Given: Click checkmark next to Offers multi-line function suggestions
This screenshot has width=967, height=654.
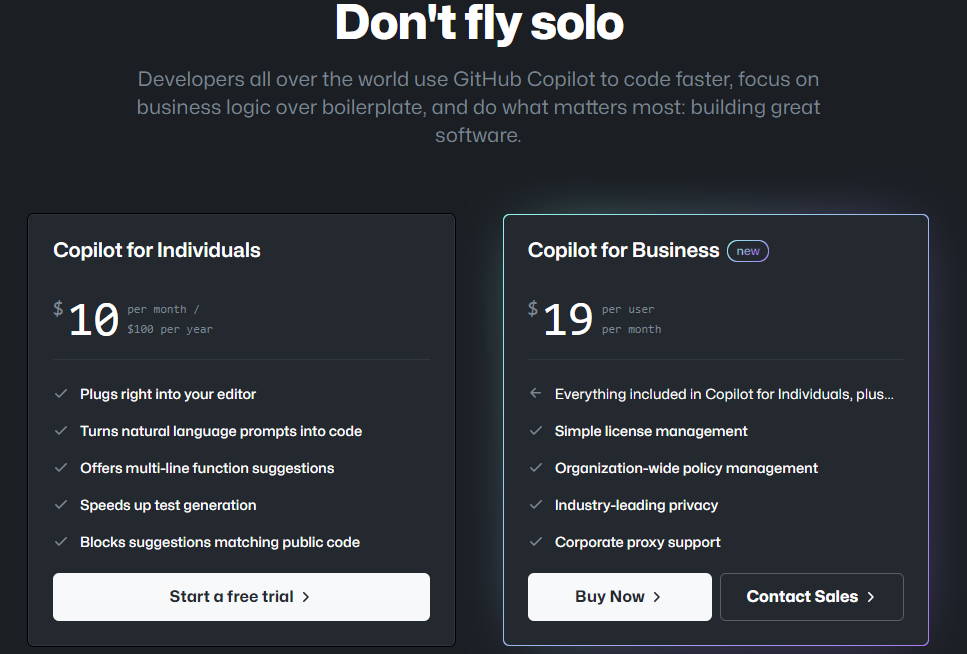Looking at the screenshot, I should pos(61,468).
